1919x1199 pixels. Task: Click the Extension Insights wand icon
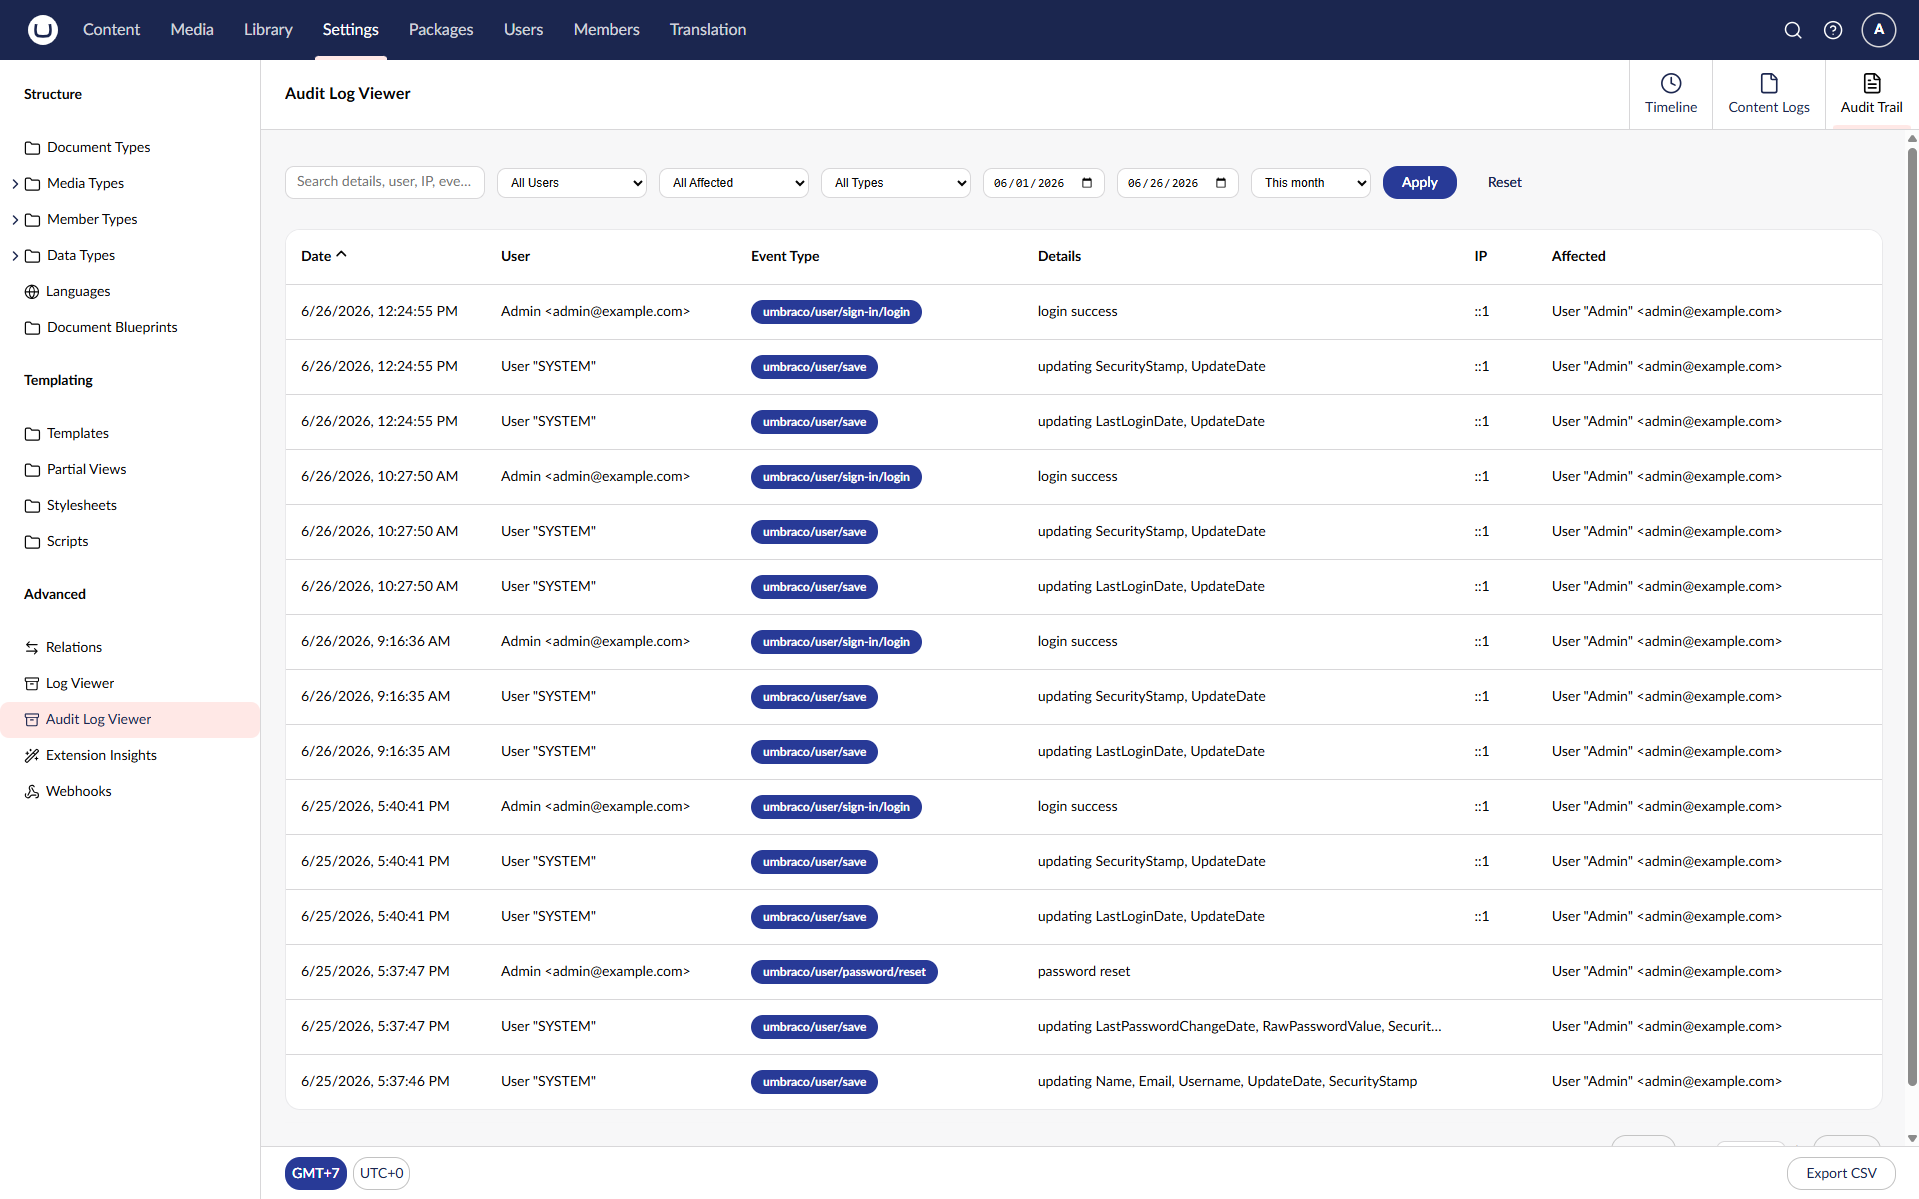coord(32,756)
